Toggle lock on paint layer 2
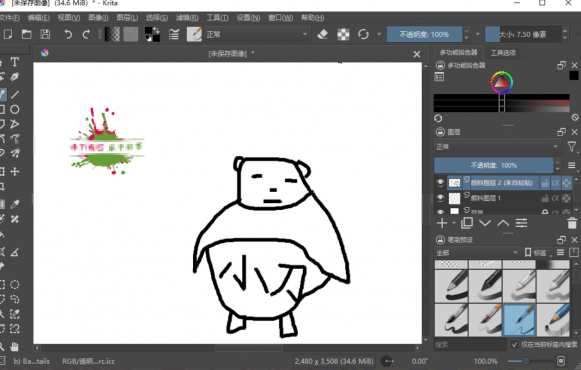 (545, 183)
